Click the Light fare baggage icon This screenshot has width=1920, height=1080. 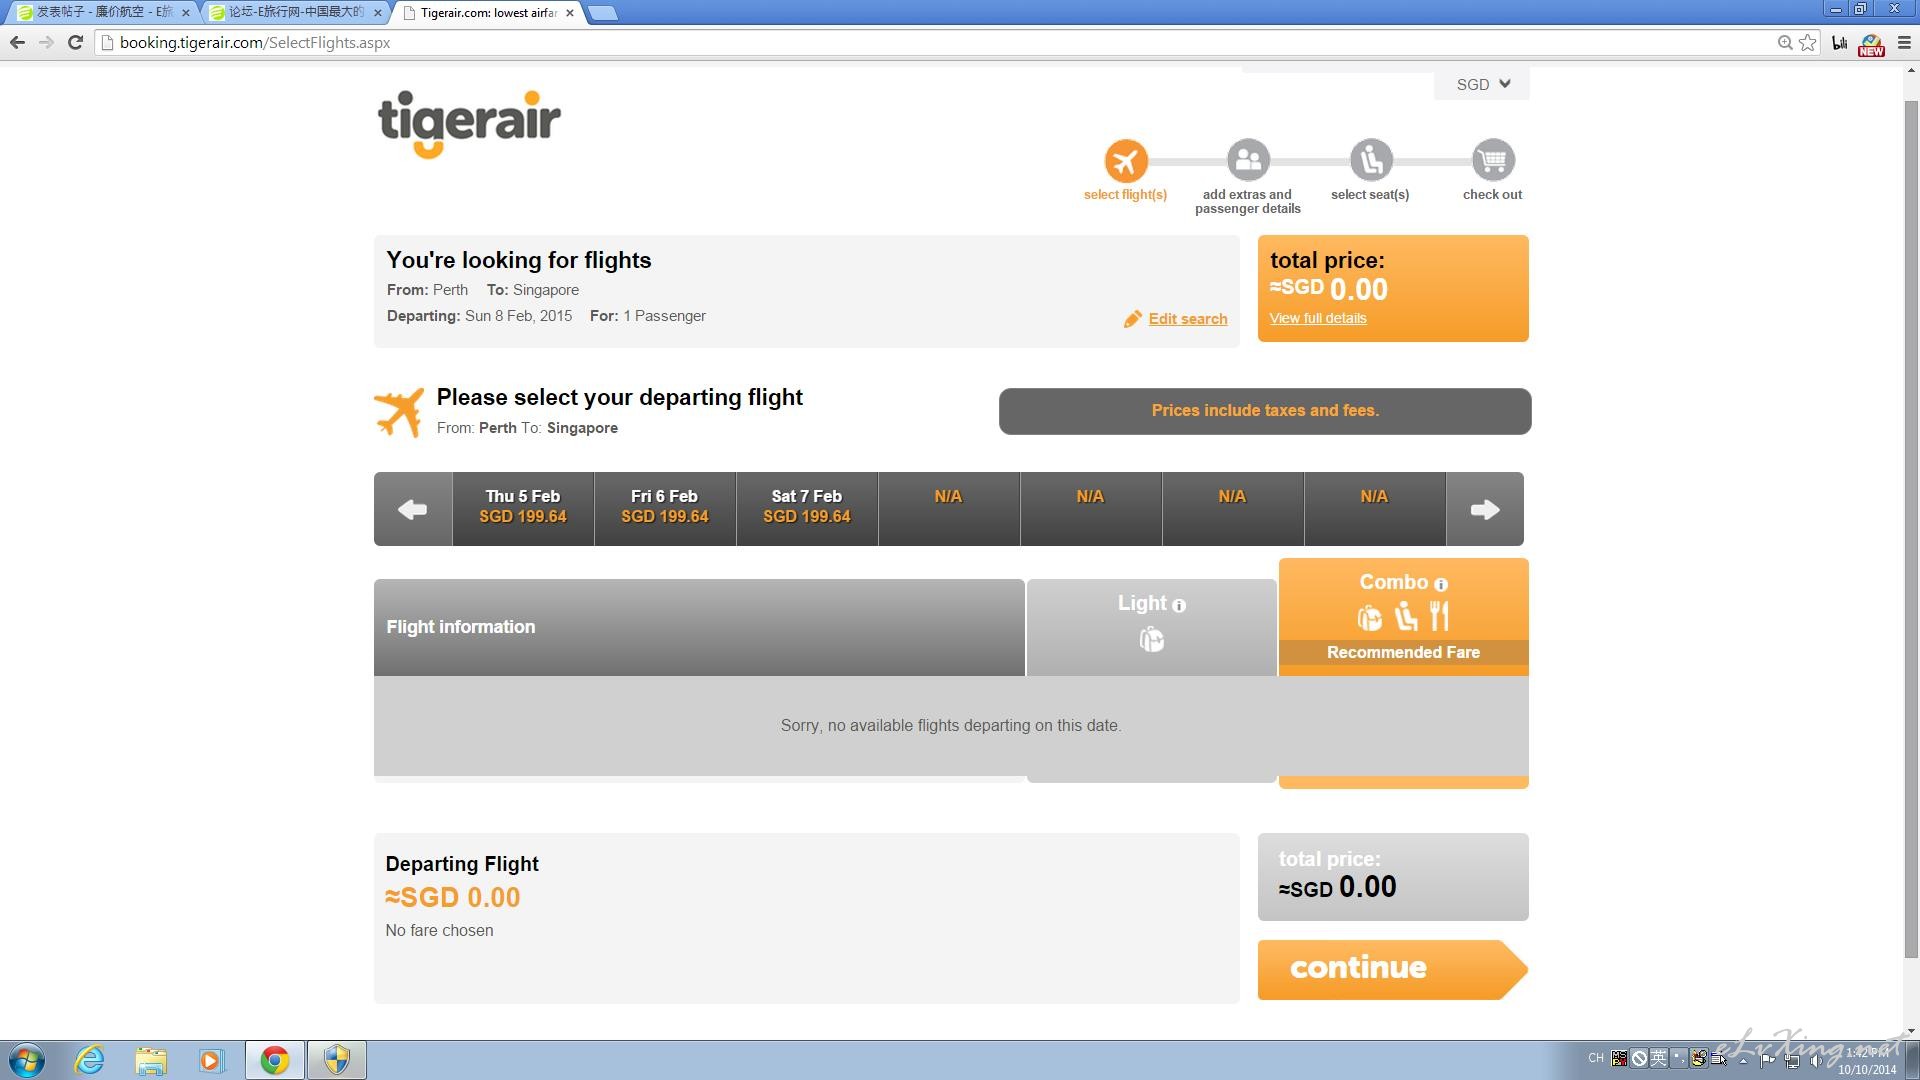point(1151,639)
